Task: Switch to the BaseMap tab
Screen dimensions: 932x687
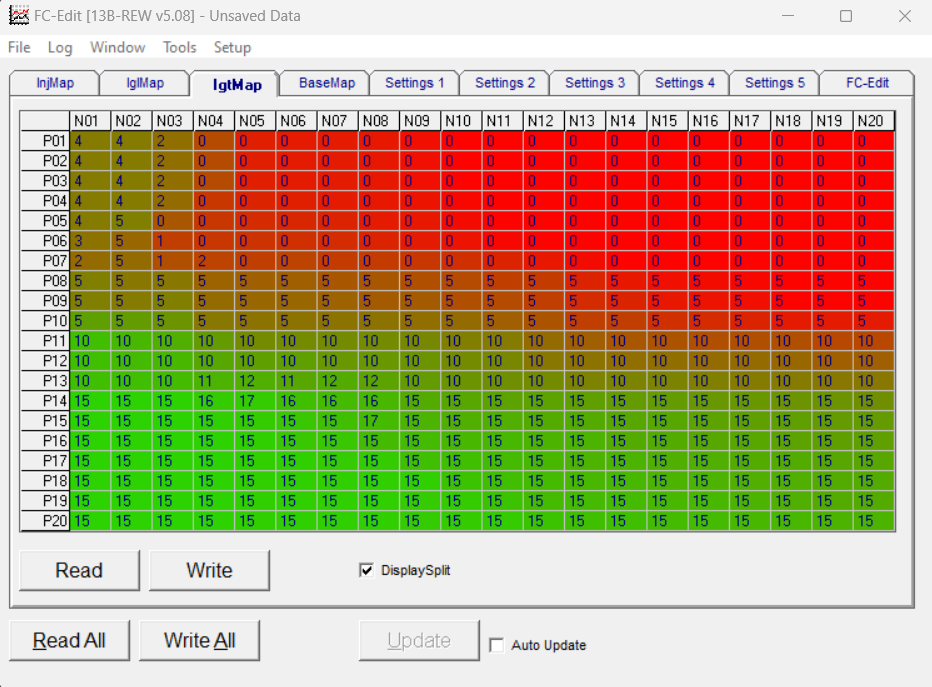Action: pos(326,83)
